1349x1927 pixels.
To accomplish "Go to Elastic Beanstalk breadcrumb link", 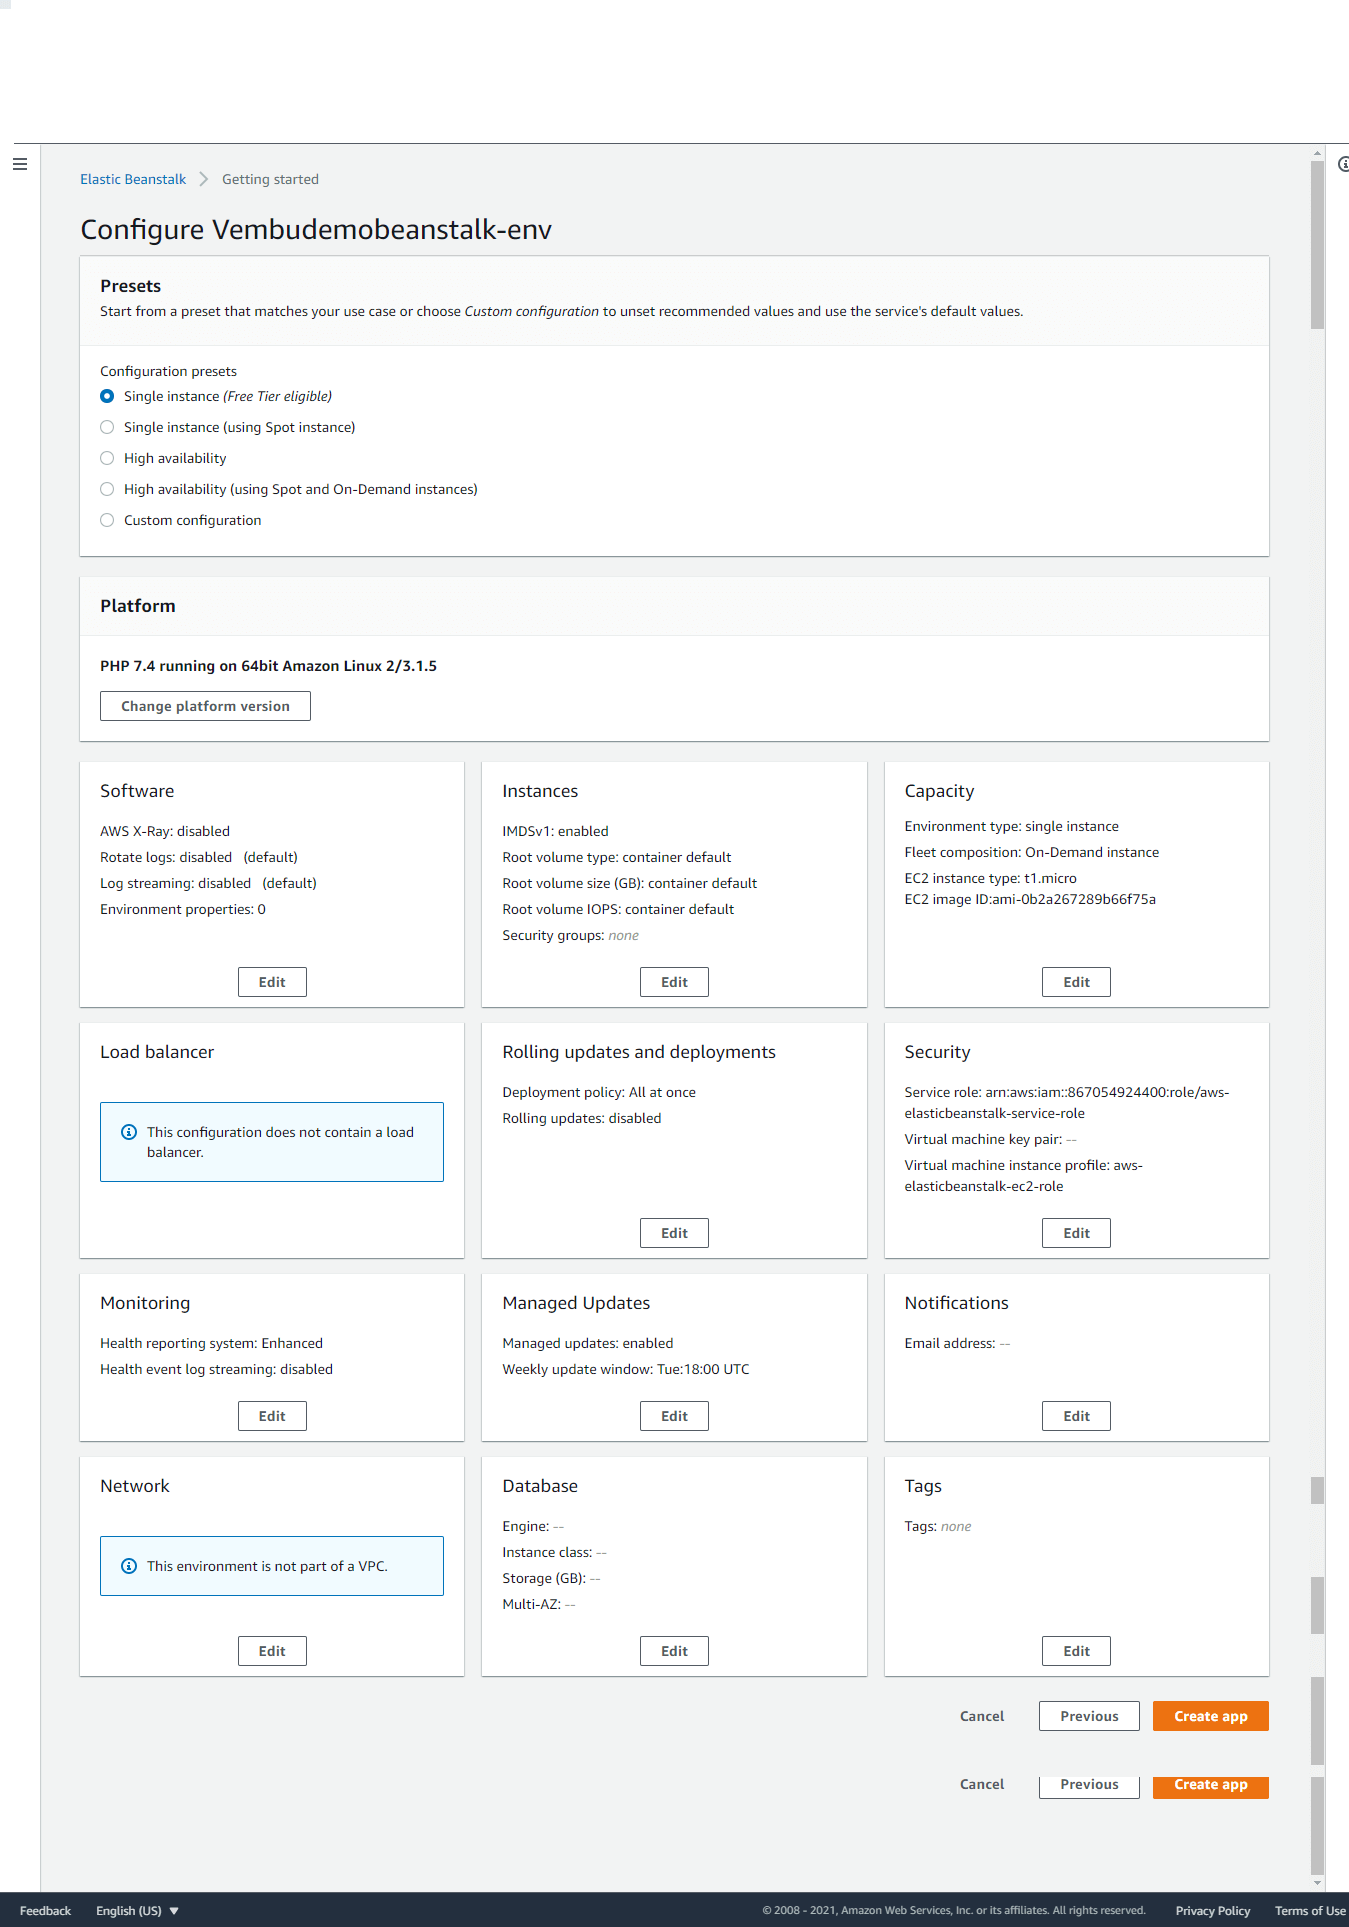I will (x=133, y=179).
